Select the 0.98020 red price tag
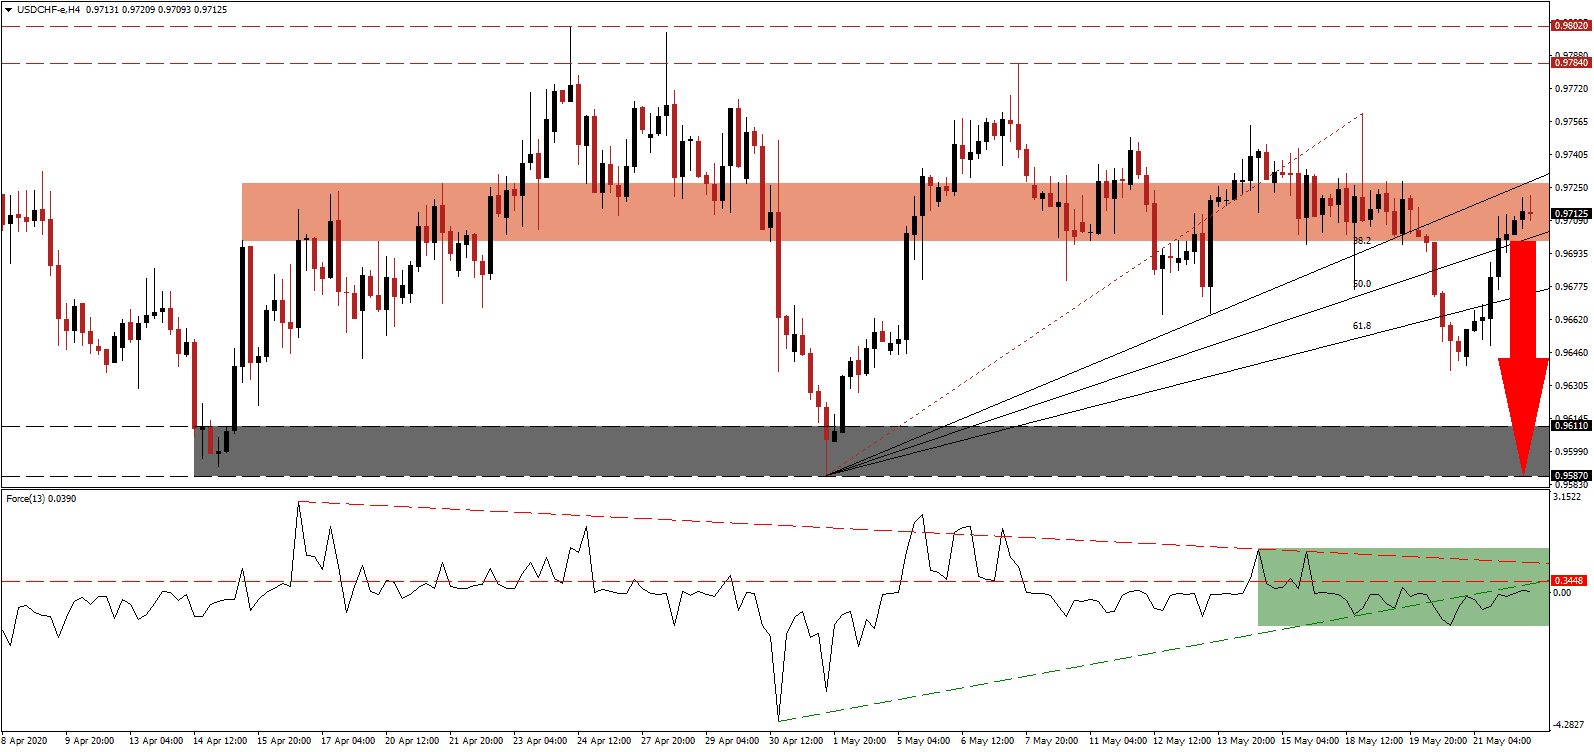The height and width of the screenshot is (752, 1594). (x=1570, y=26)
